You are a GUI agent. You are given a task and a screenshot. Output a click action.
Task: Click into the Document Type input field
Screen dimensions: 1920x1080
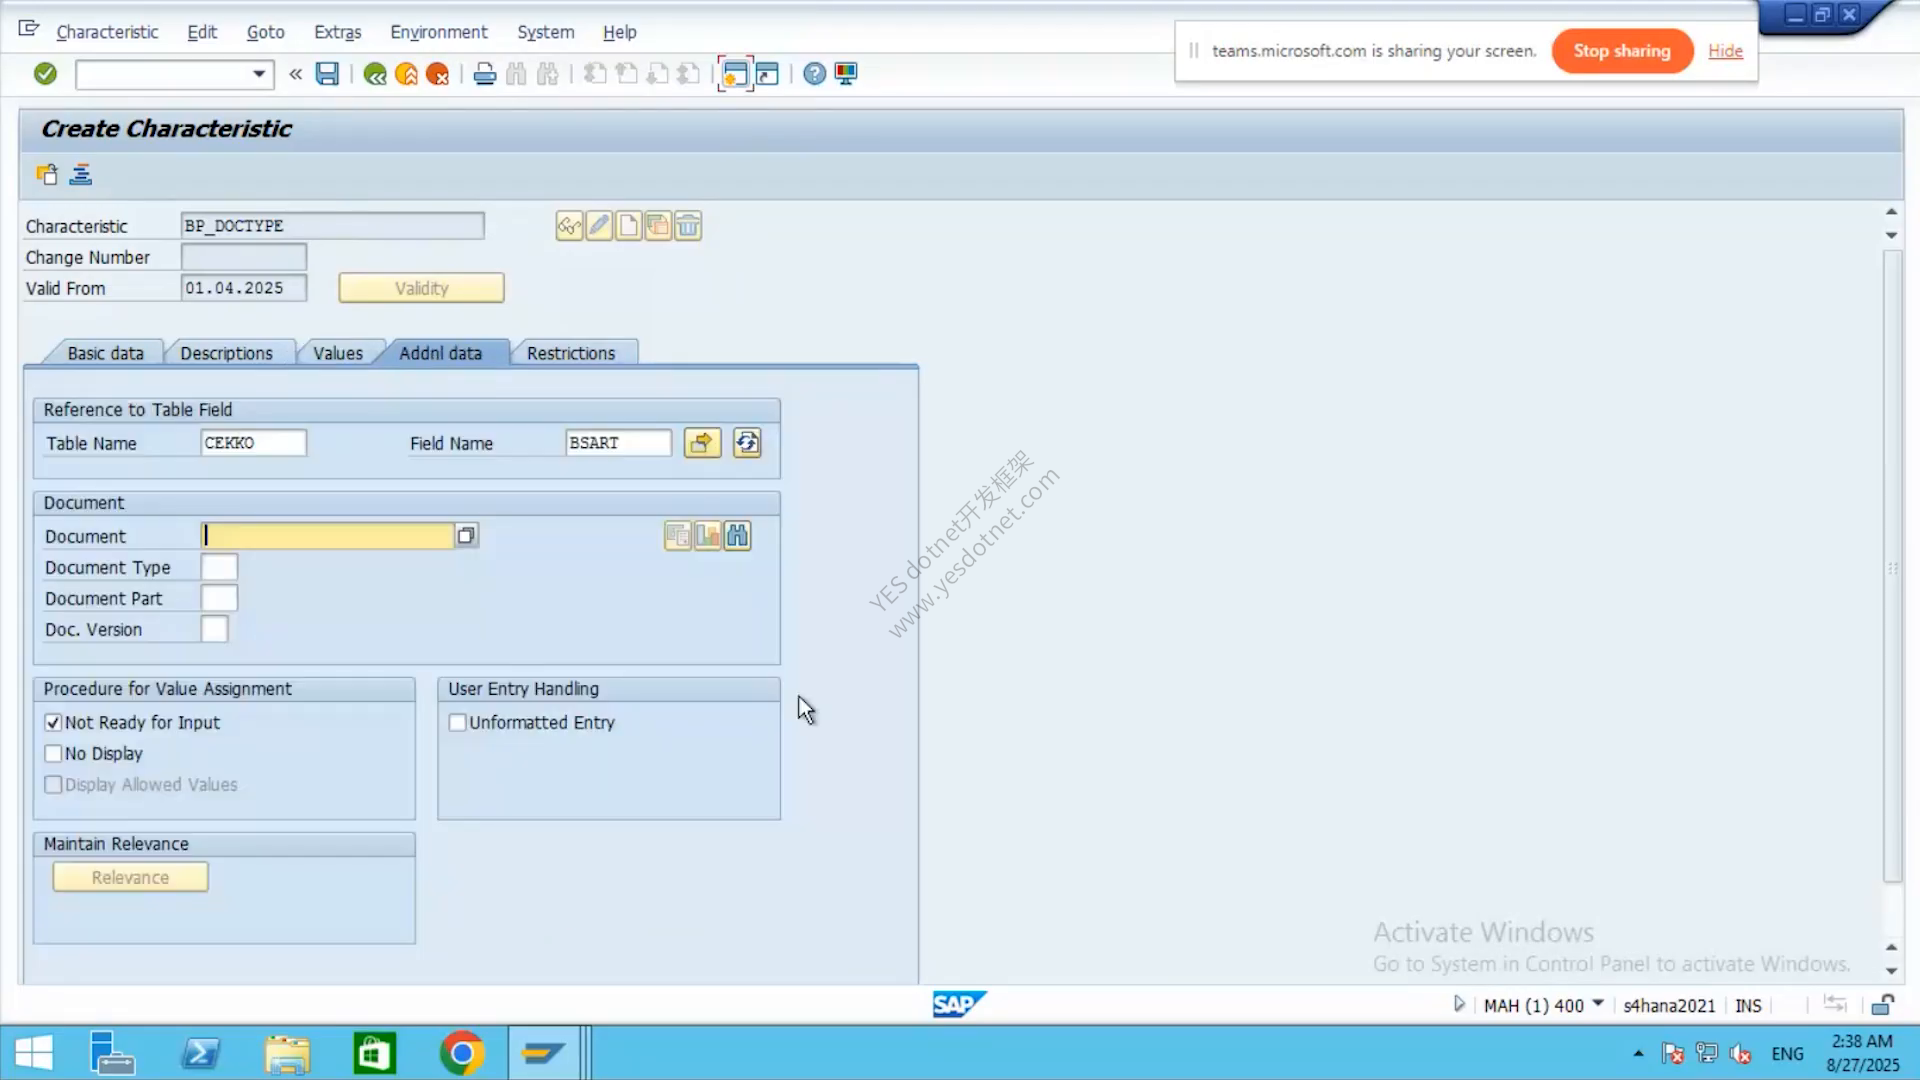[x=219, y=567]
